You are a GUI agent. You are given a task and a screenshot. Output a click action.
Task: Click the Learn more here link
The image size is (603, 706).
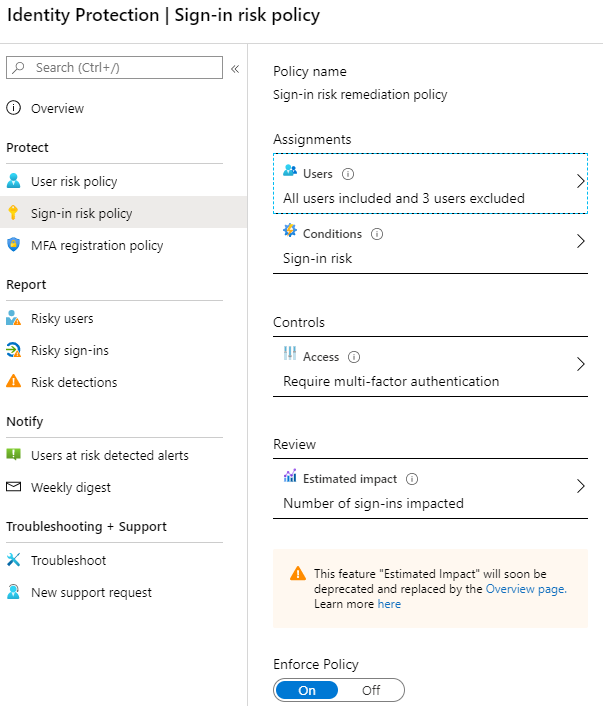click(389, 604)
